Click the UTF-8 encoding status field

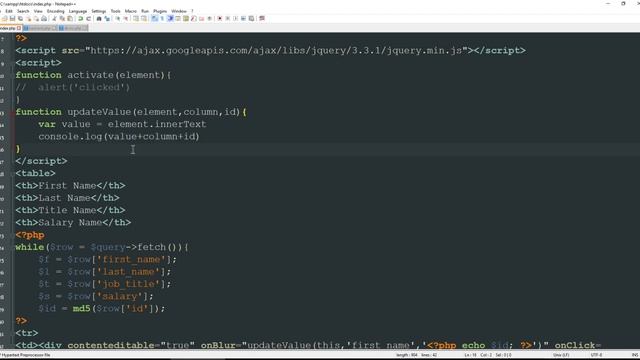[596, 355]
